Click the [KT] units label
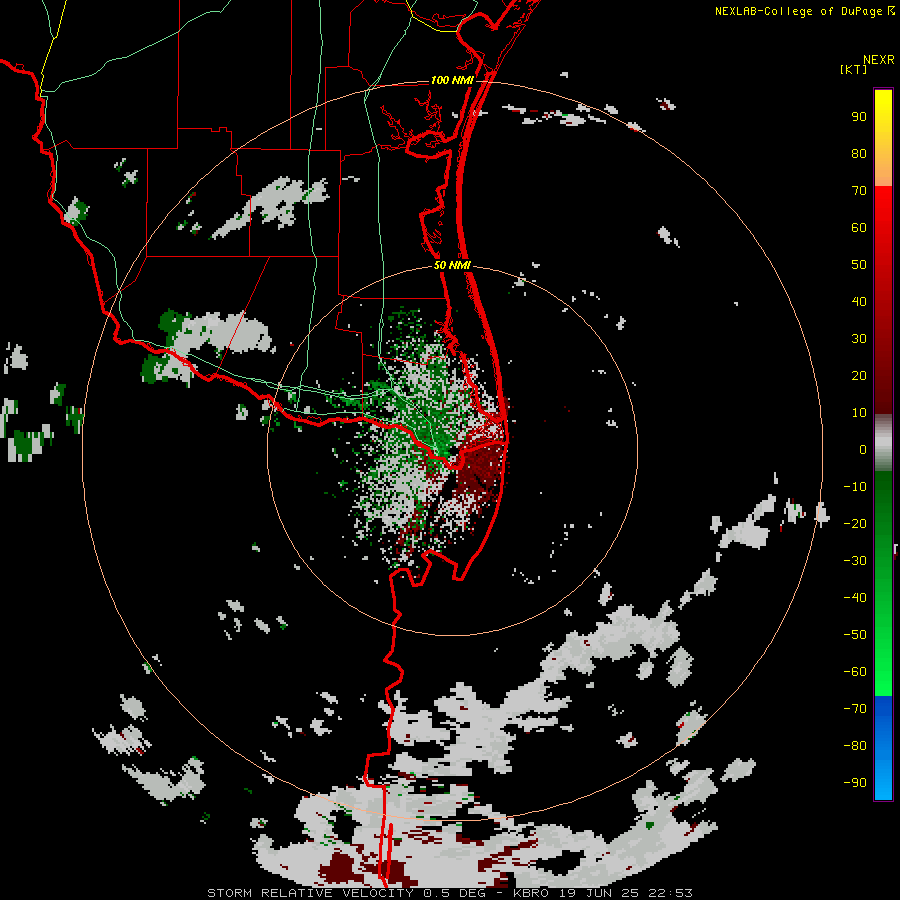The height and width of the screenshot is (900, 900). pyautogui.click(x=853, y=70)
